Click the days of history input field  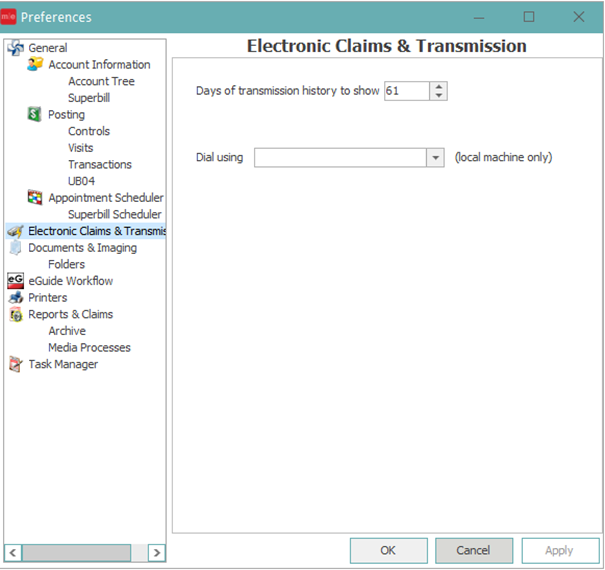point(406,91)
